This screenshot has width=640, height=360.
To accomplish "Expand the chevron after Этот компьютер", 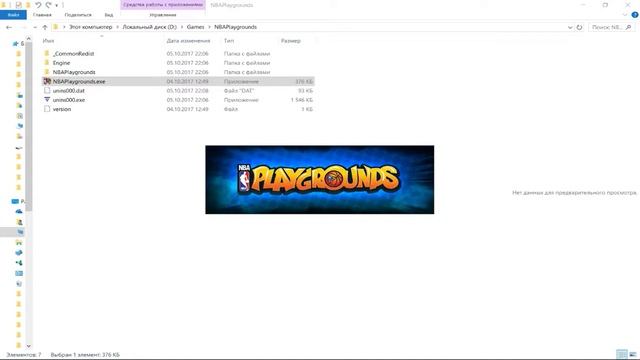I will coord(118,27).
